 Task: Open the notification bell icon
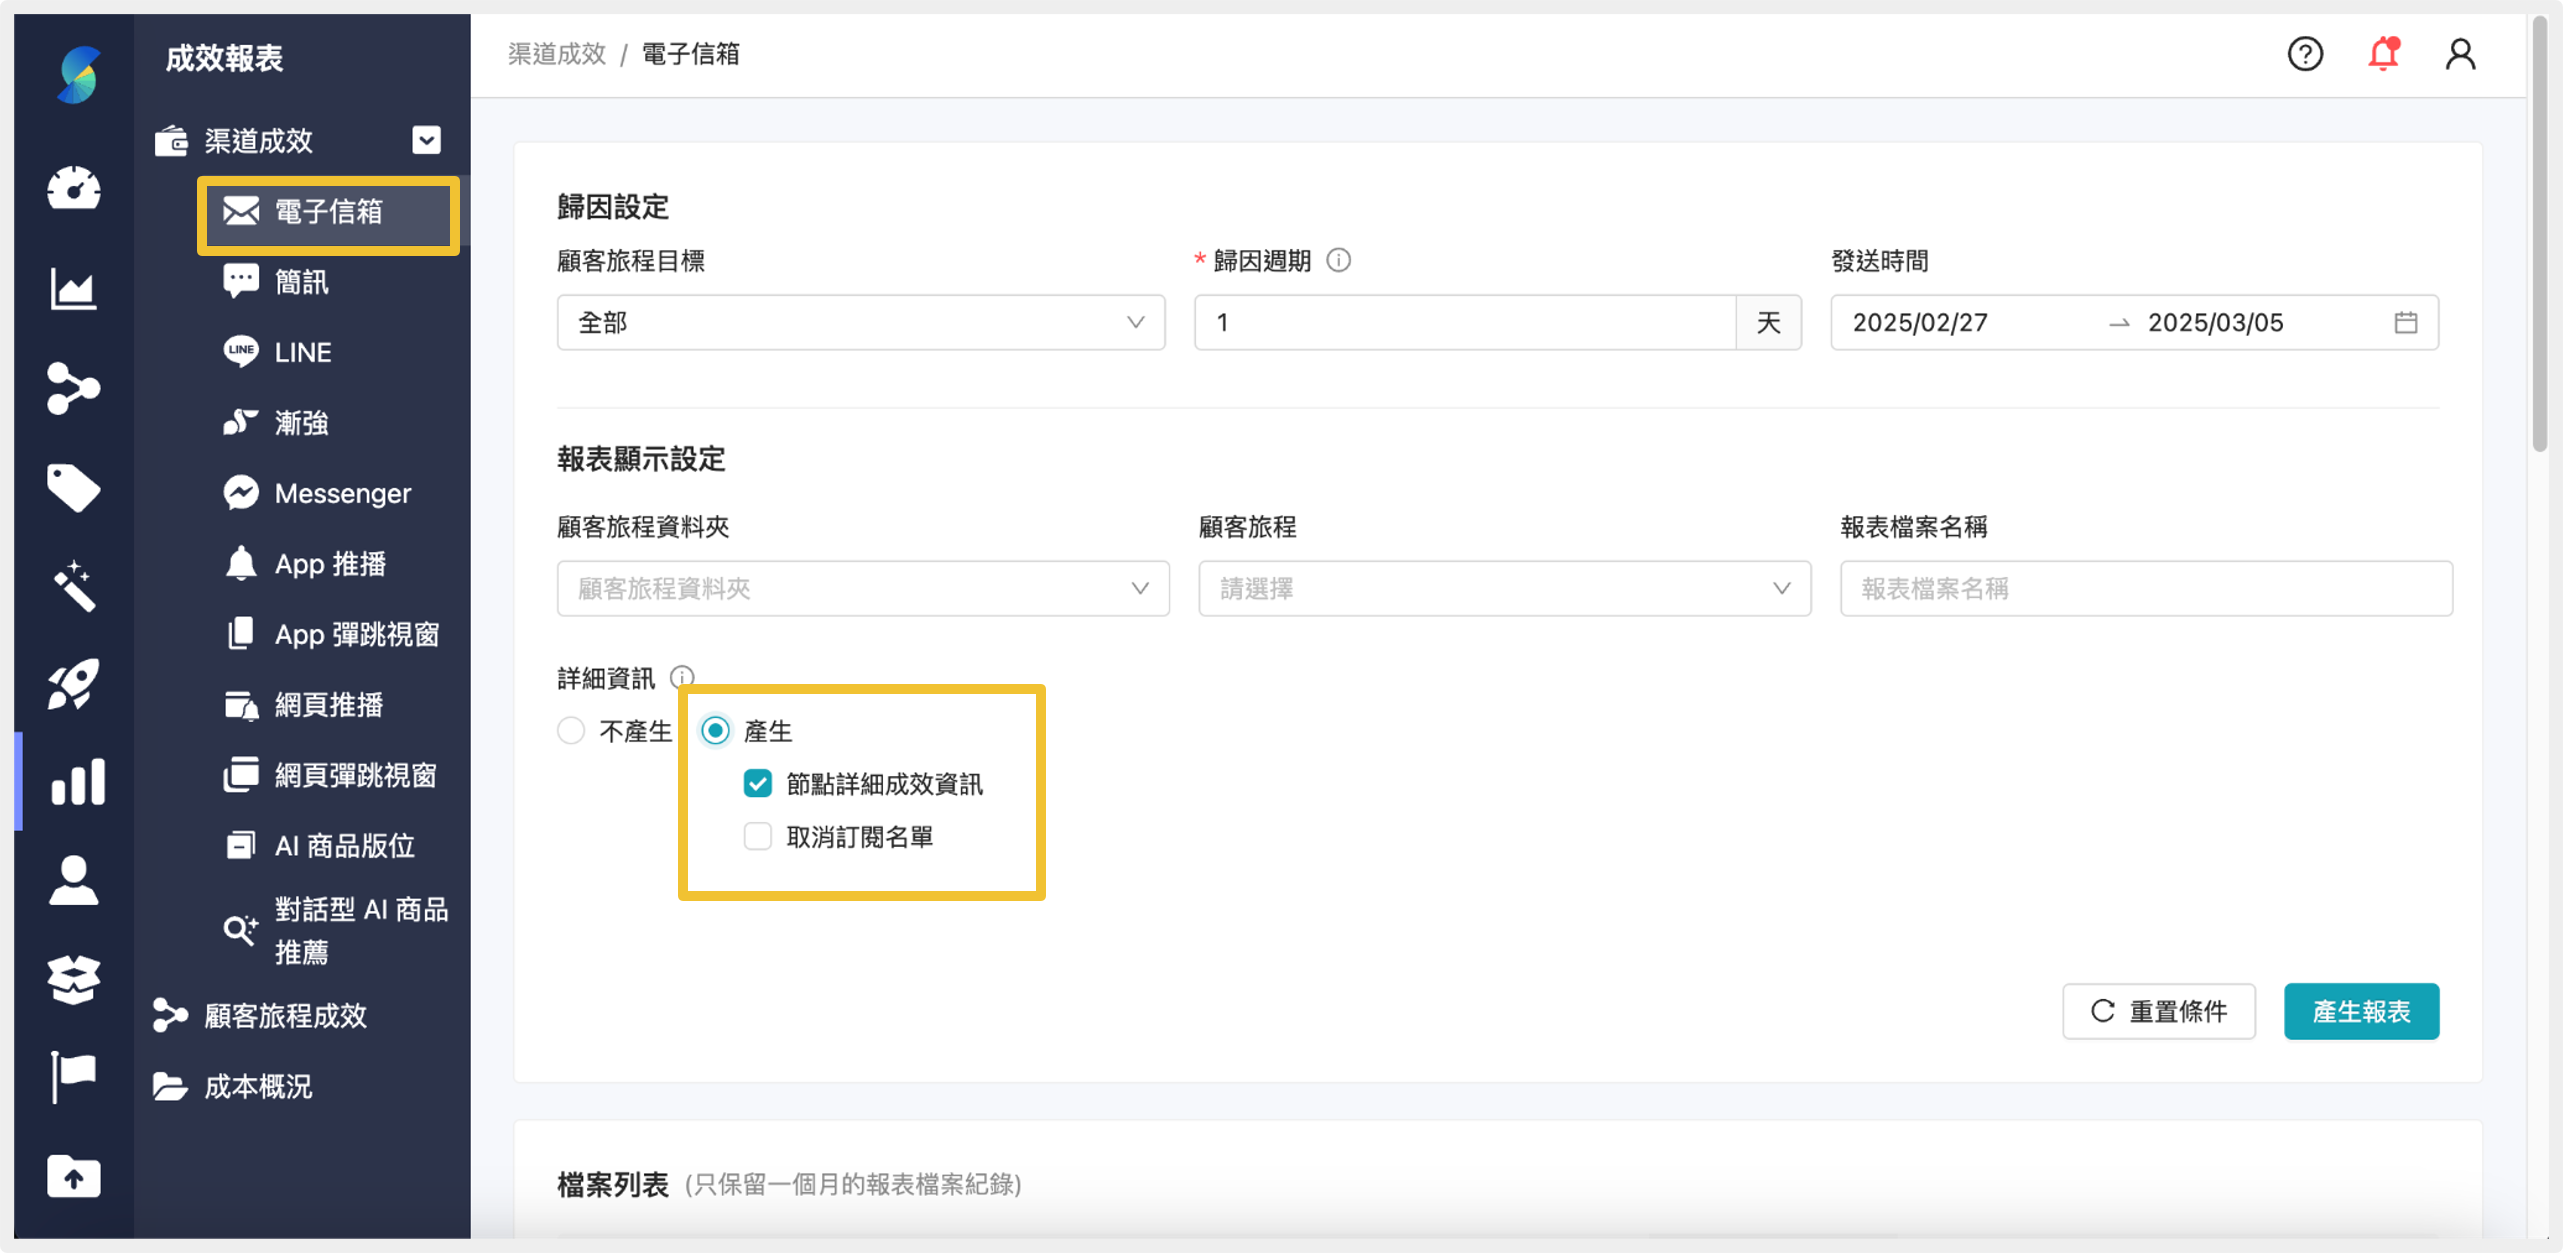click(2383, 54)
